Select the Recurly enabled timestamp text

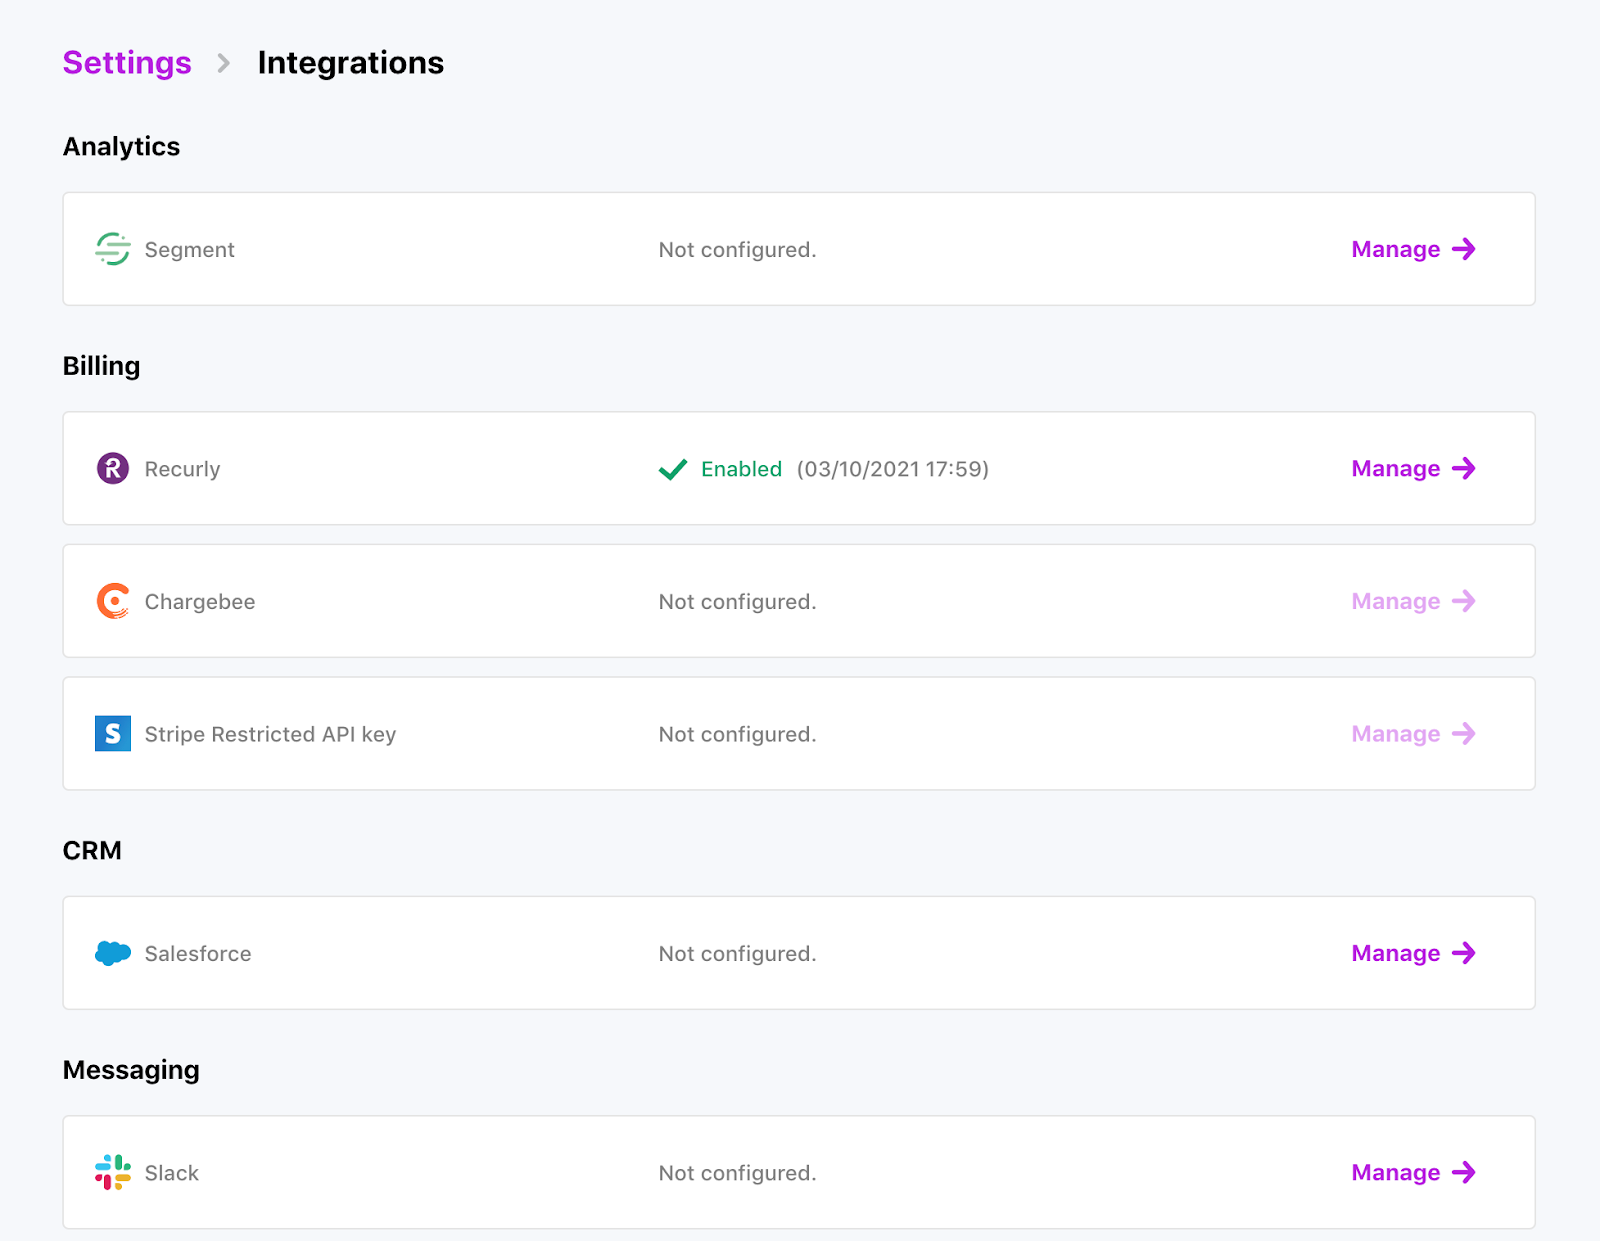[x=893, y=468]
